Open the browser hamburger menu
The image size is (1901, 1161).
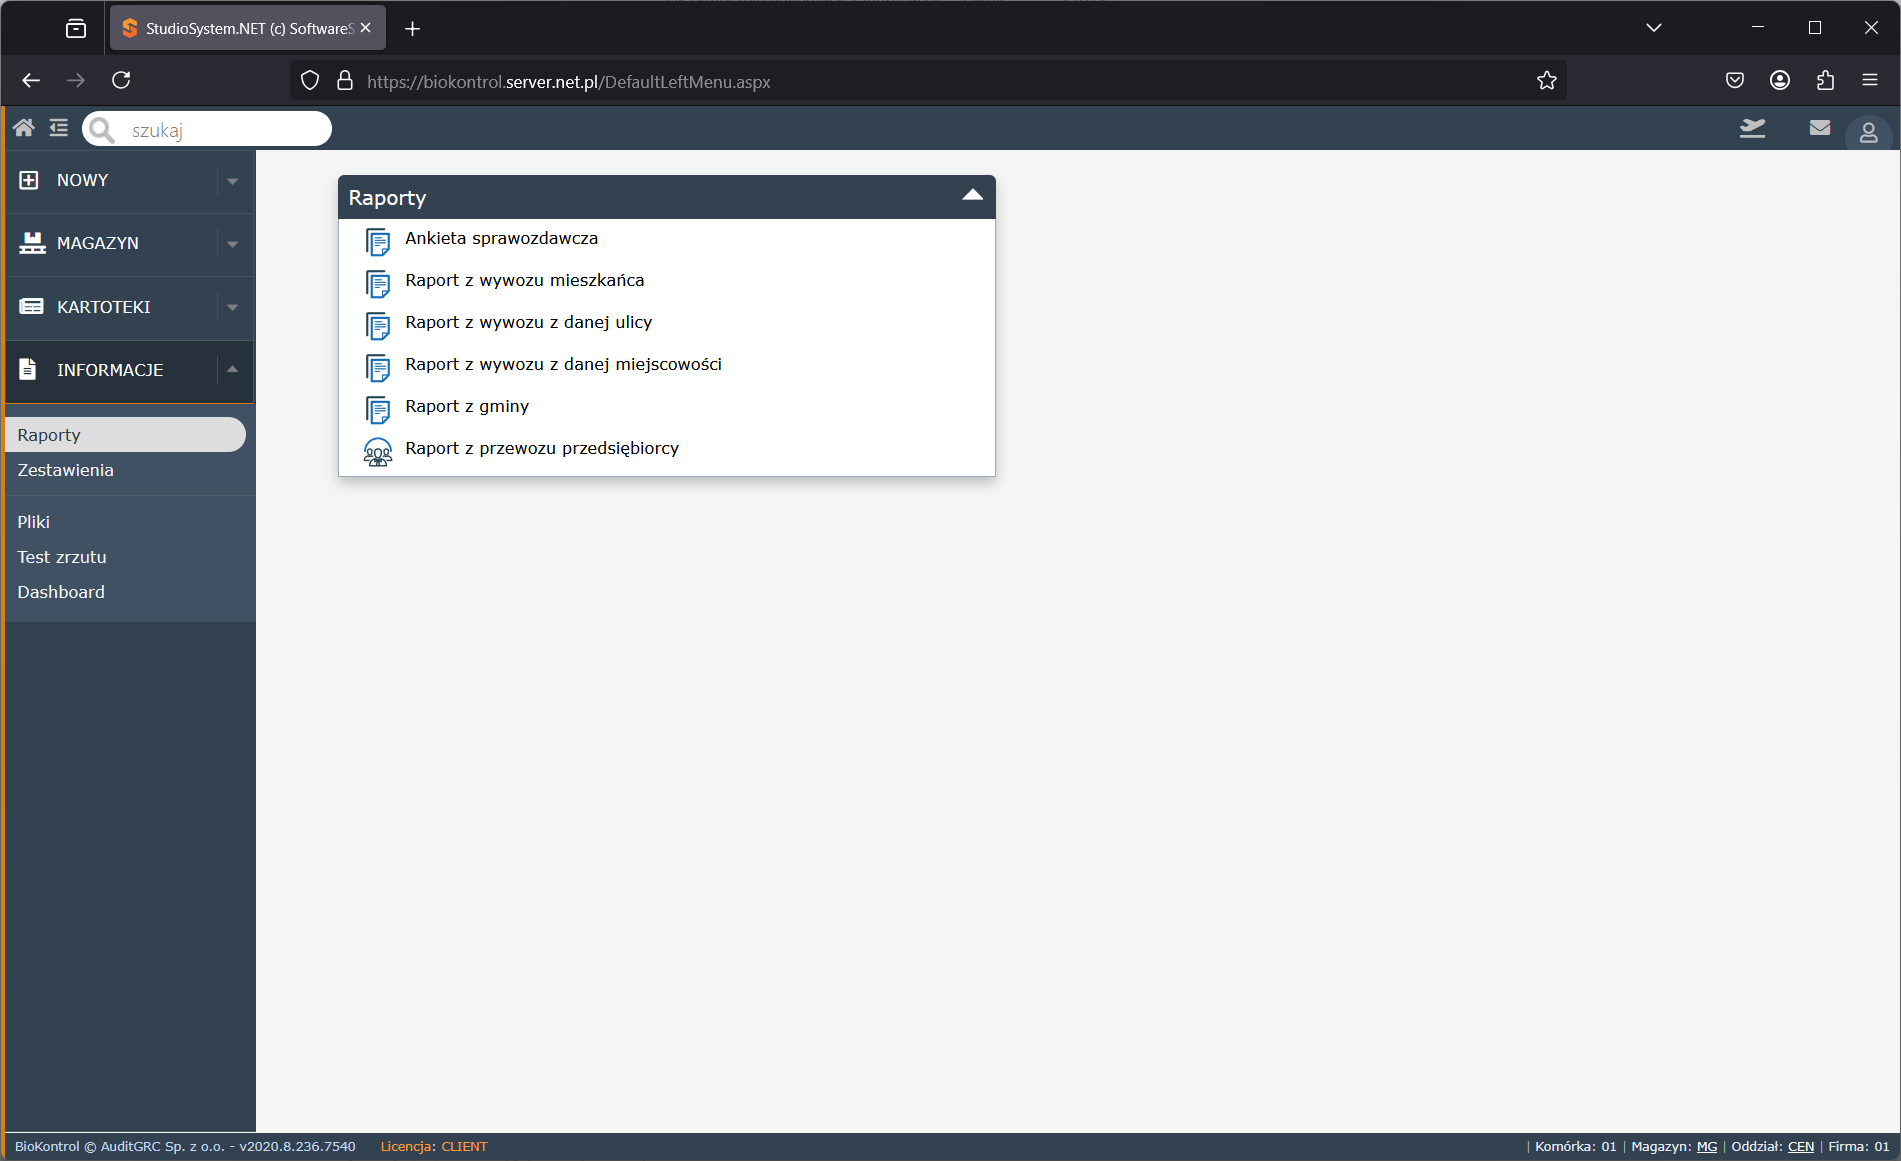coord(1870,80)
